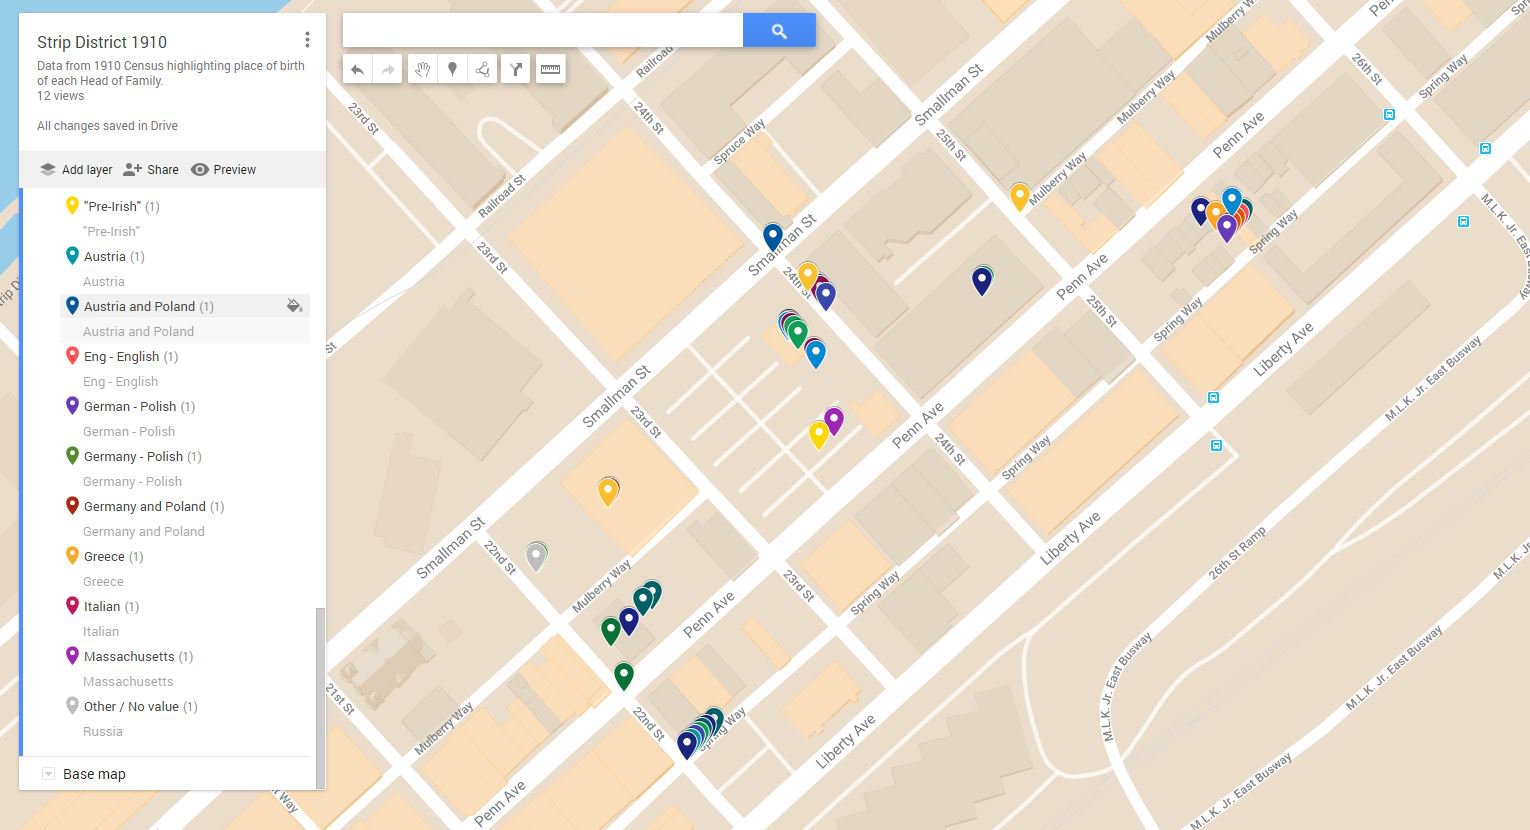This screenshot has height=830, width=1530.
Task: Select the Italian legend entry
Action: click(100, 606)
